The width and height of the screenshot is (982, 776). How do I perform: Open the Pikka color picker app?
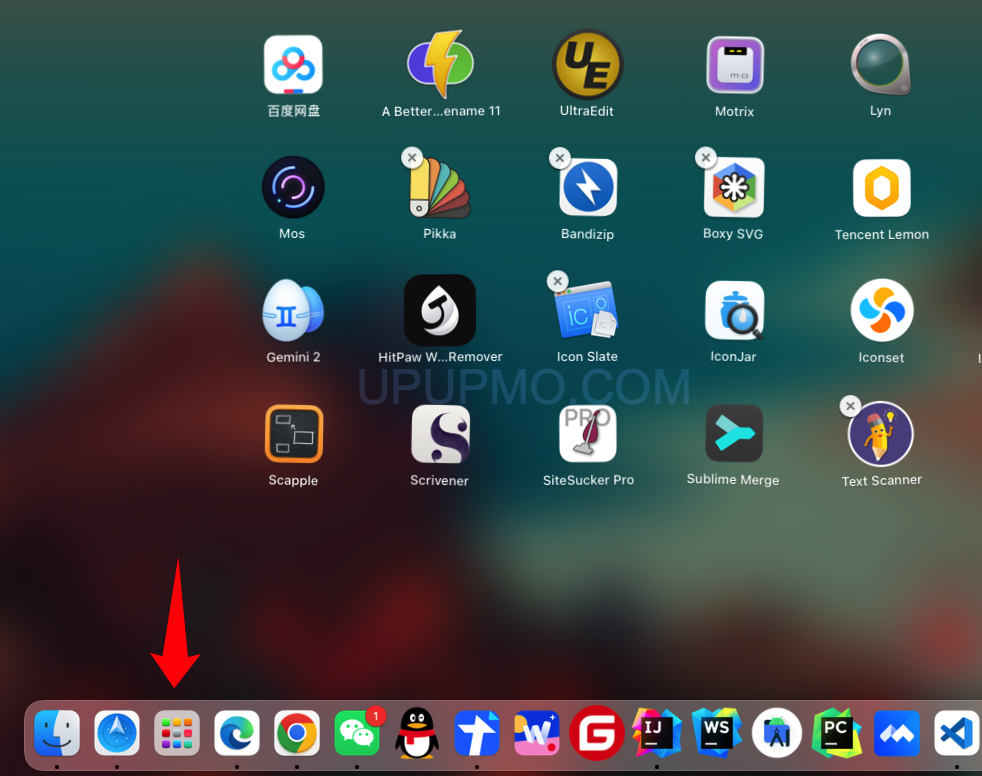tap(440, 187)
